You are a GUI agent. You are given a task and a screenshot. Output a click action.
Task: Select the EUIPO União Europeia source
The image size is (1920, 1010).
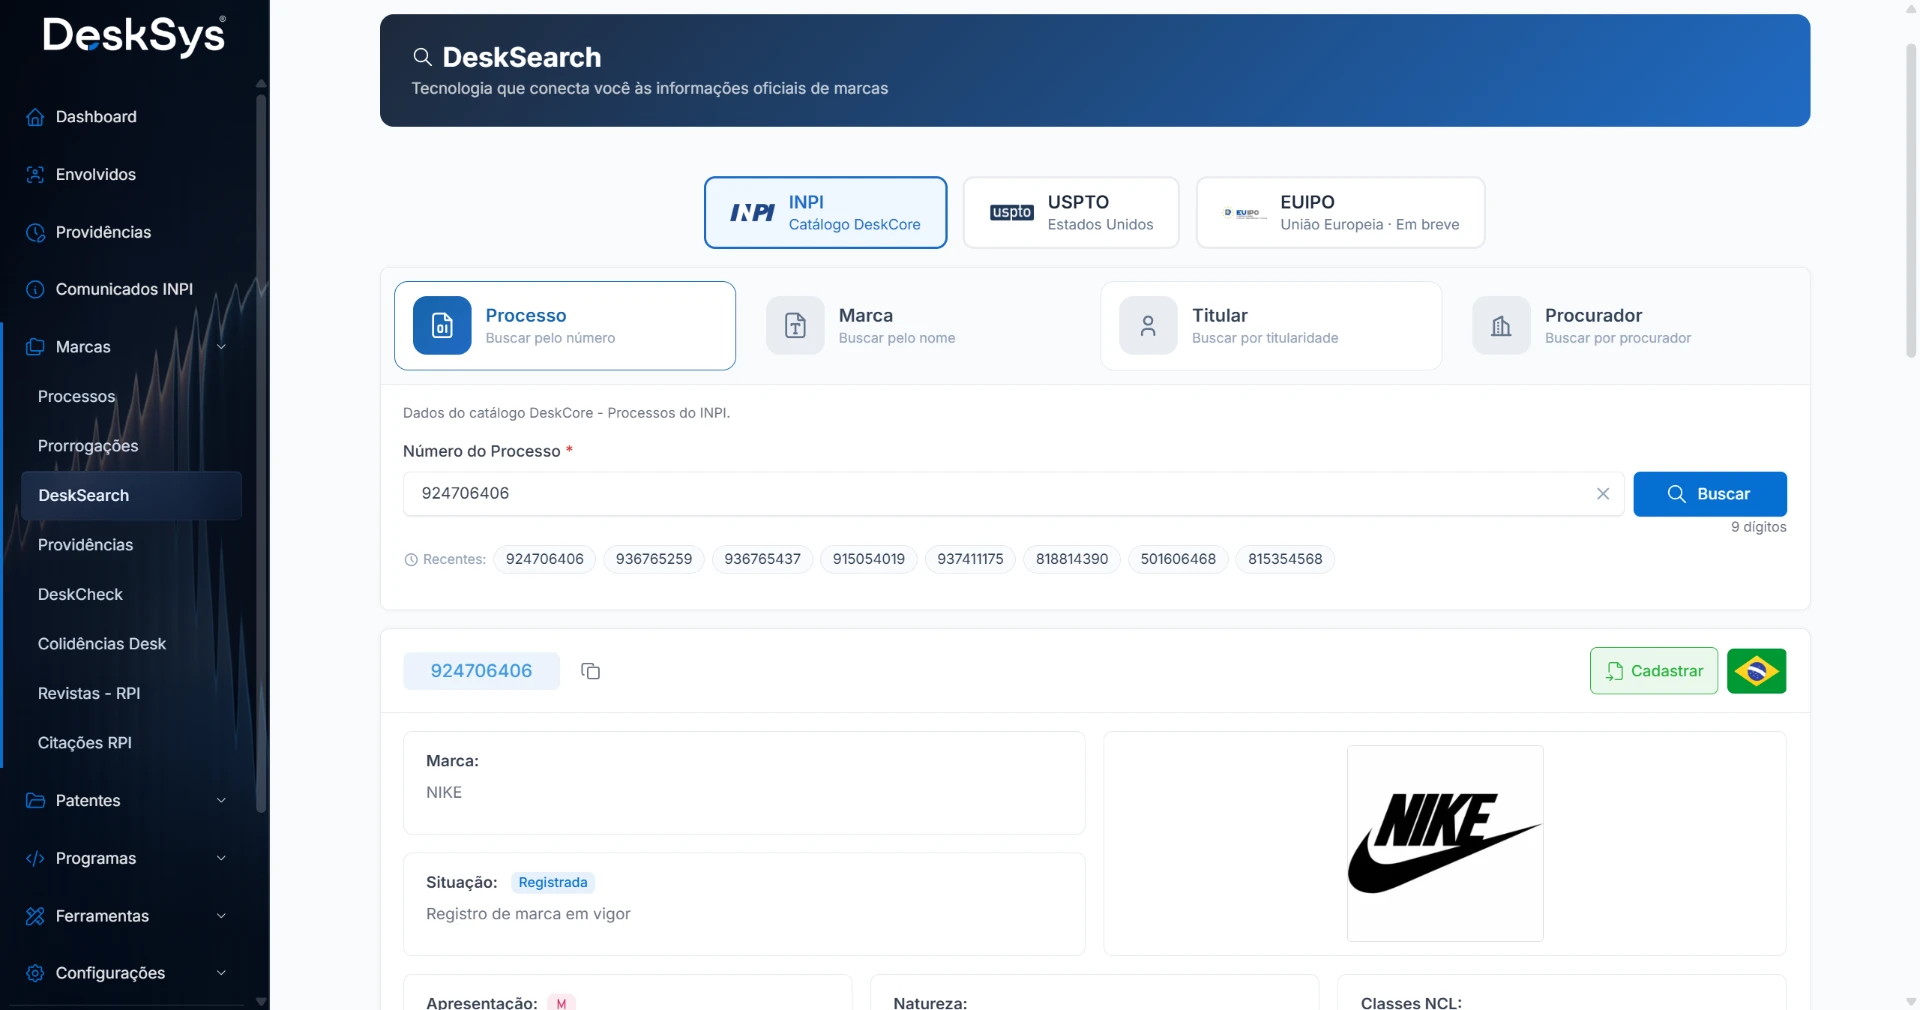click(x=1340, y=213)
